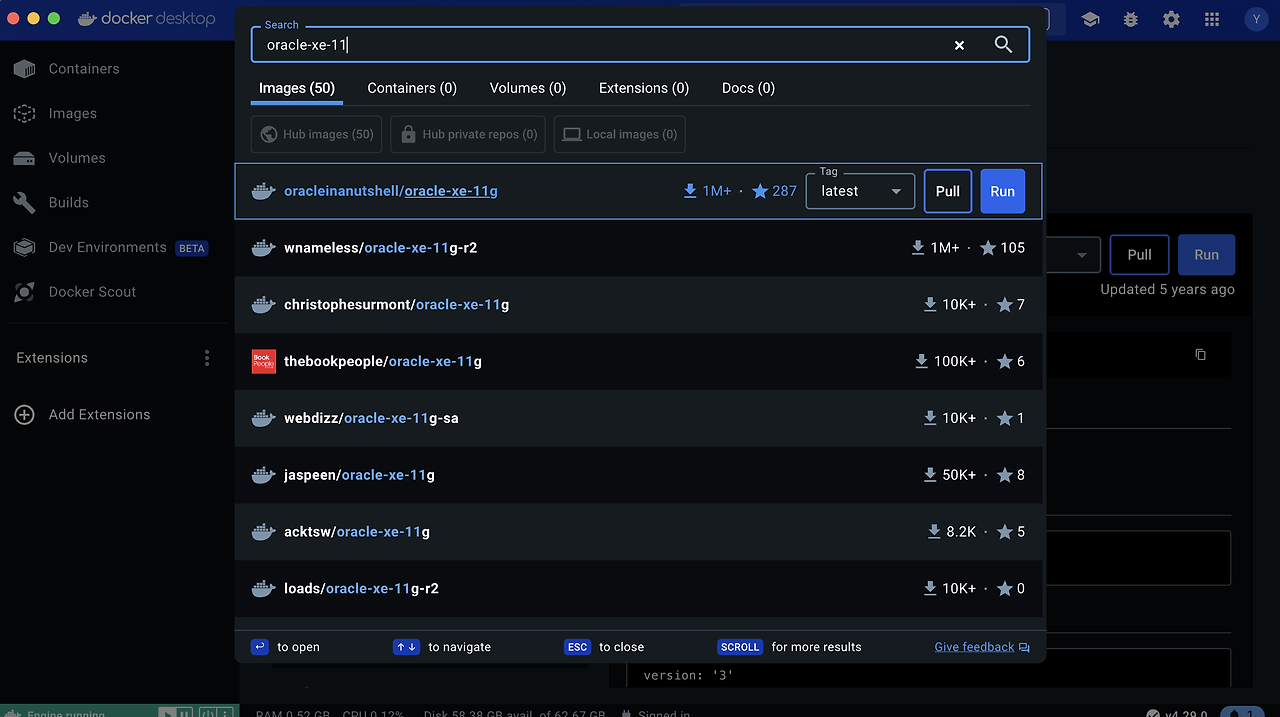Switch to Docs (0) tab
1280x717 pixels.
(748, 88)
